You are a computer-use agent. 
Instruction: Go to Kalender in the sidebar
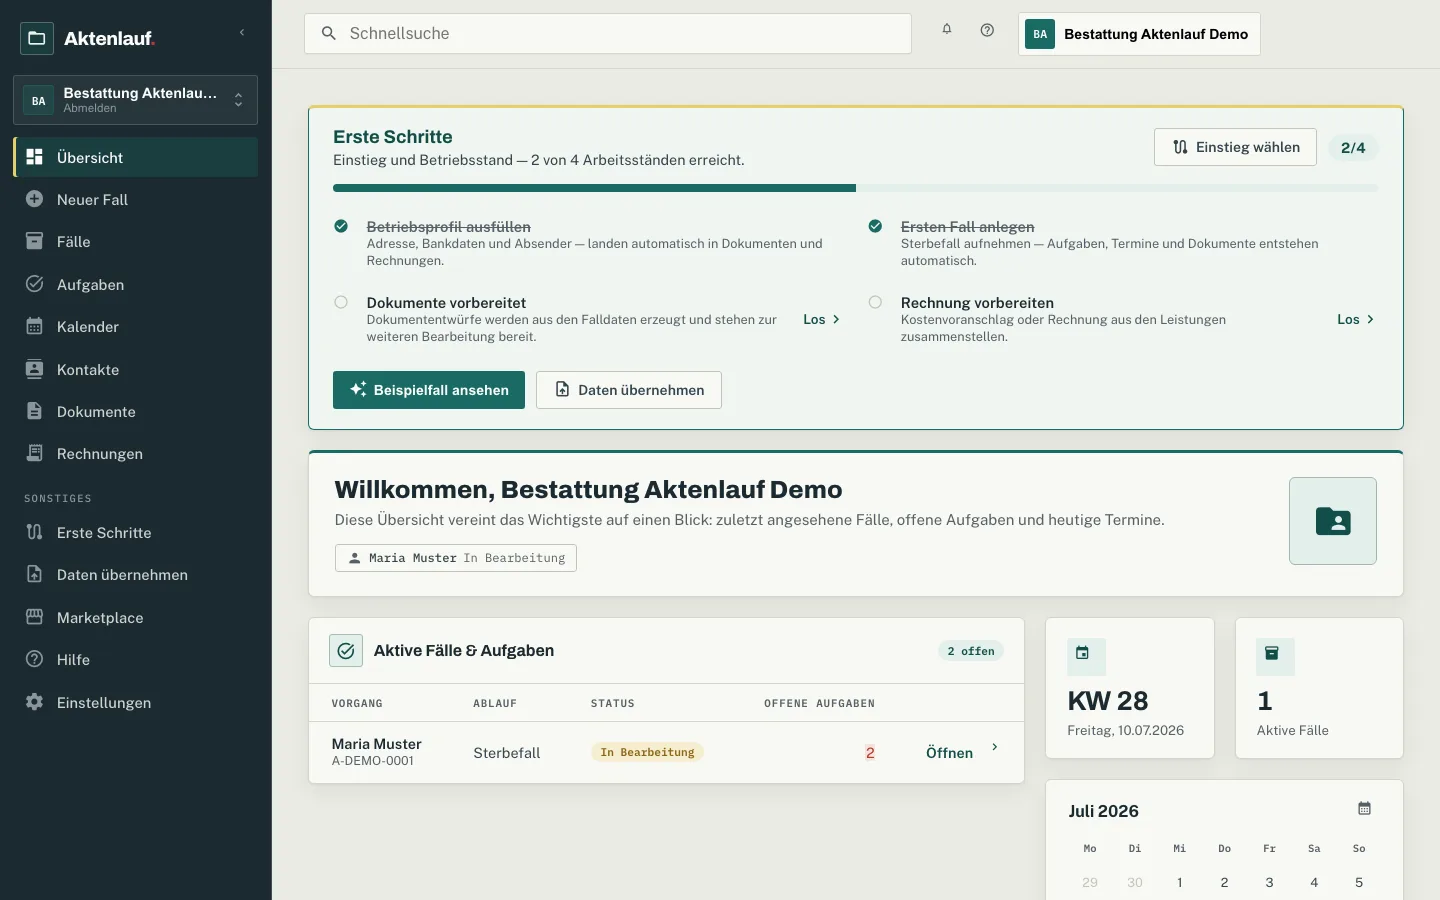click(x=135, y=326)
